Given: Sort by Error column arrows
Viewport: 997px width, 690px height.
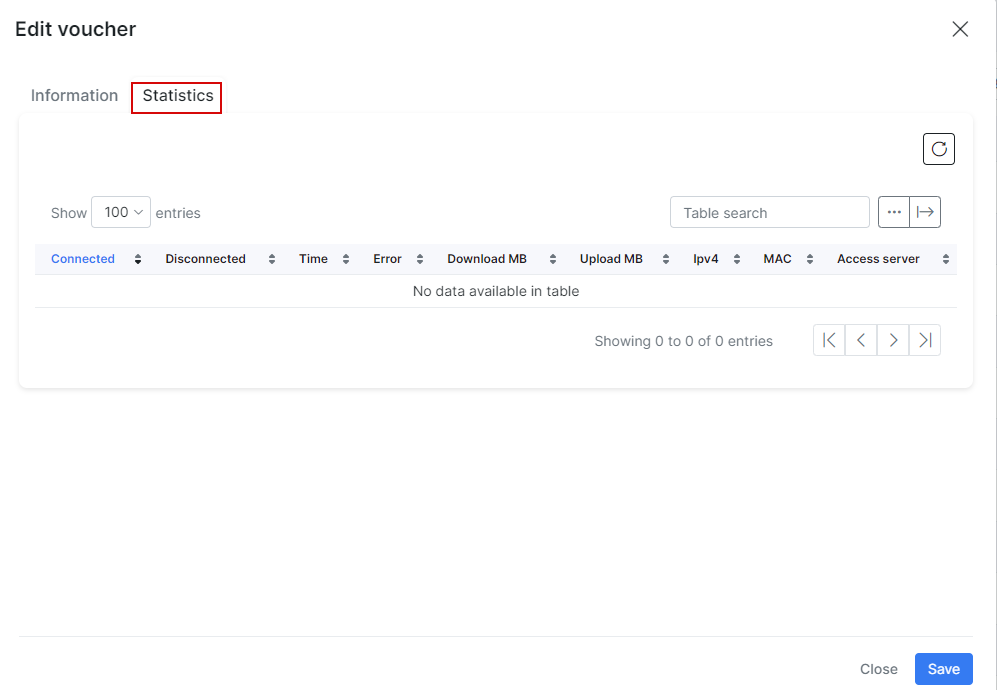Looking at the screenshot, I should point(420,259).
